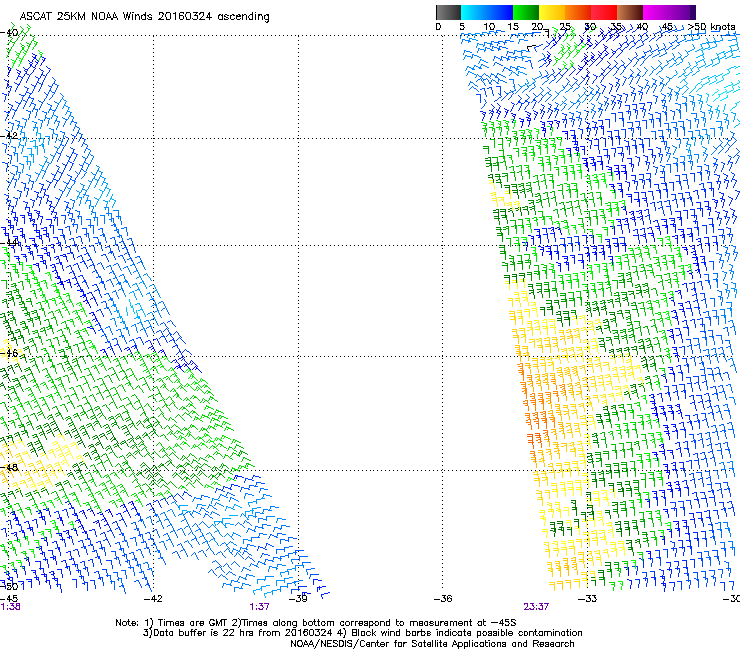The image size is (740, 650).
Task: Click the magenta 40-45 knots legend swatch
Action: [x=656, y=12]
